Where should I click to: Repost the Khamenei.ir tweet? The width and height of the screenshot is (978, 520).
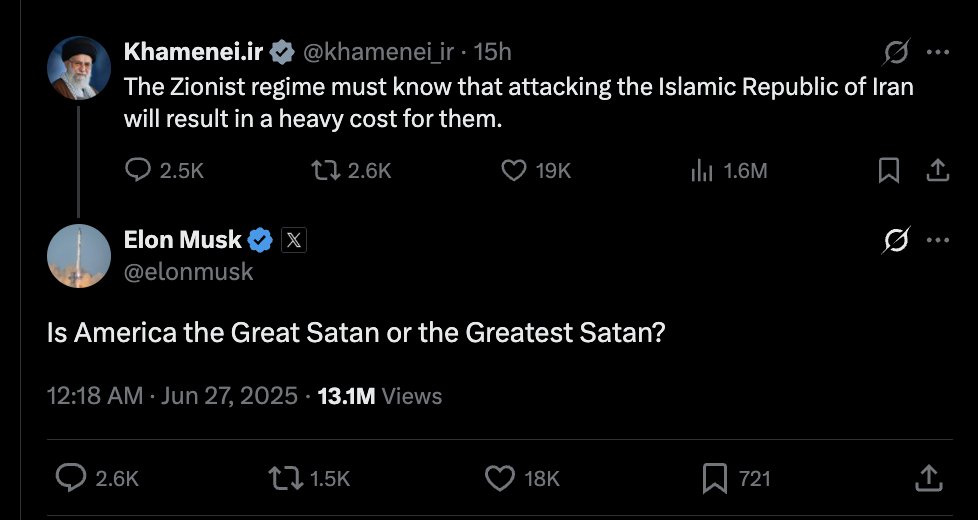click(326, 171)
